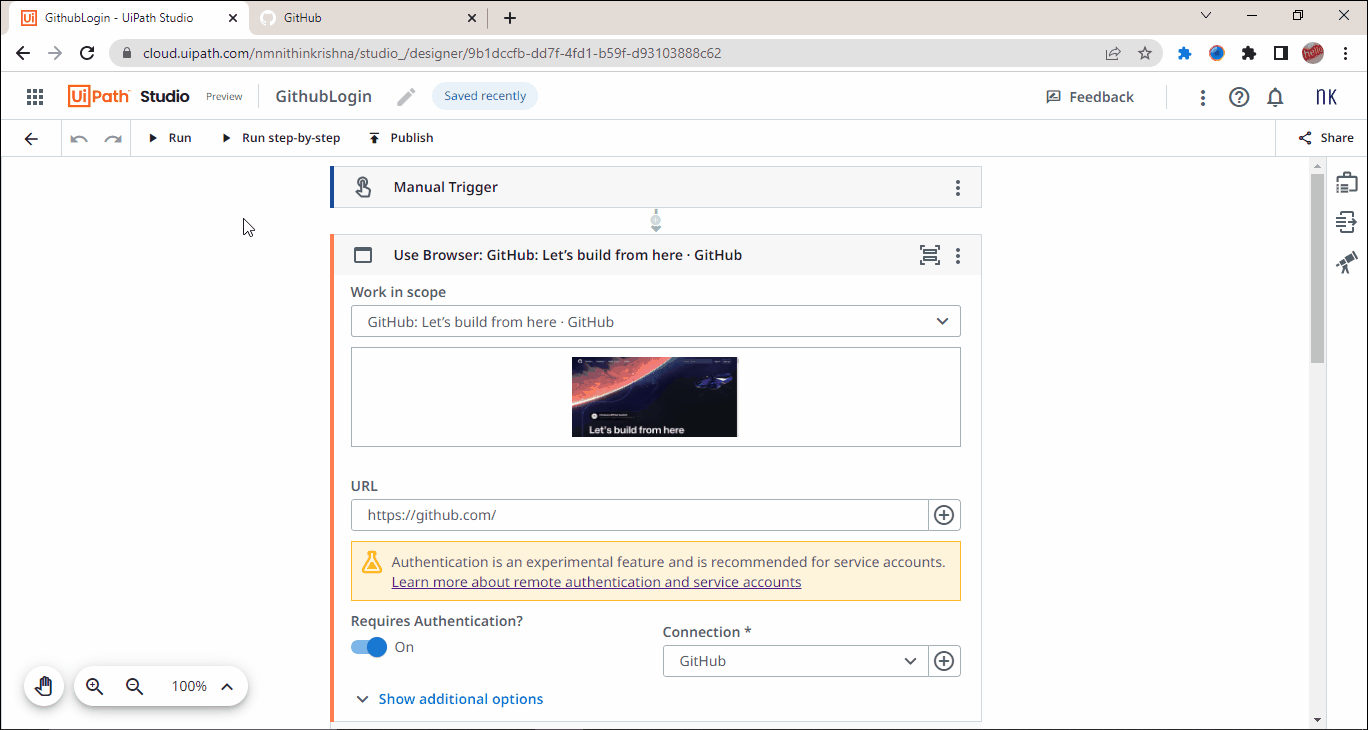This screenshot has width=1368, height=730.
Task: Click the Use Browser window icon
Action: 363,255
